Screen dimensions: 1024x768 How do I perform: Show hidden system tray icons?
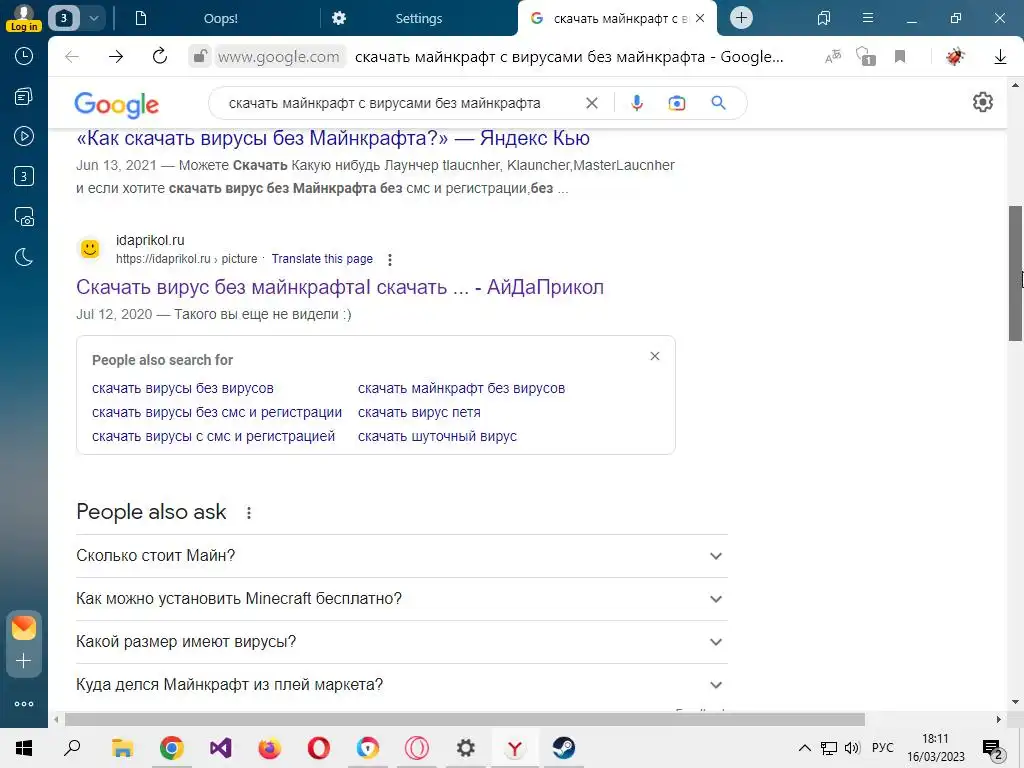pos(805,748)
